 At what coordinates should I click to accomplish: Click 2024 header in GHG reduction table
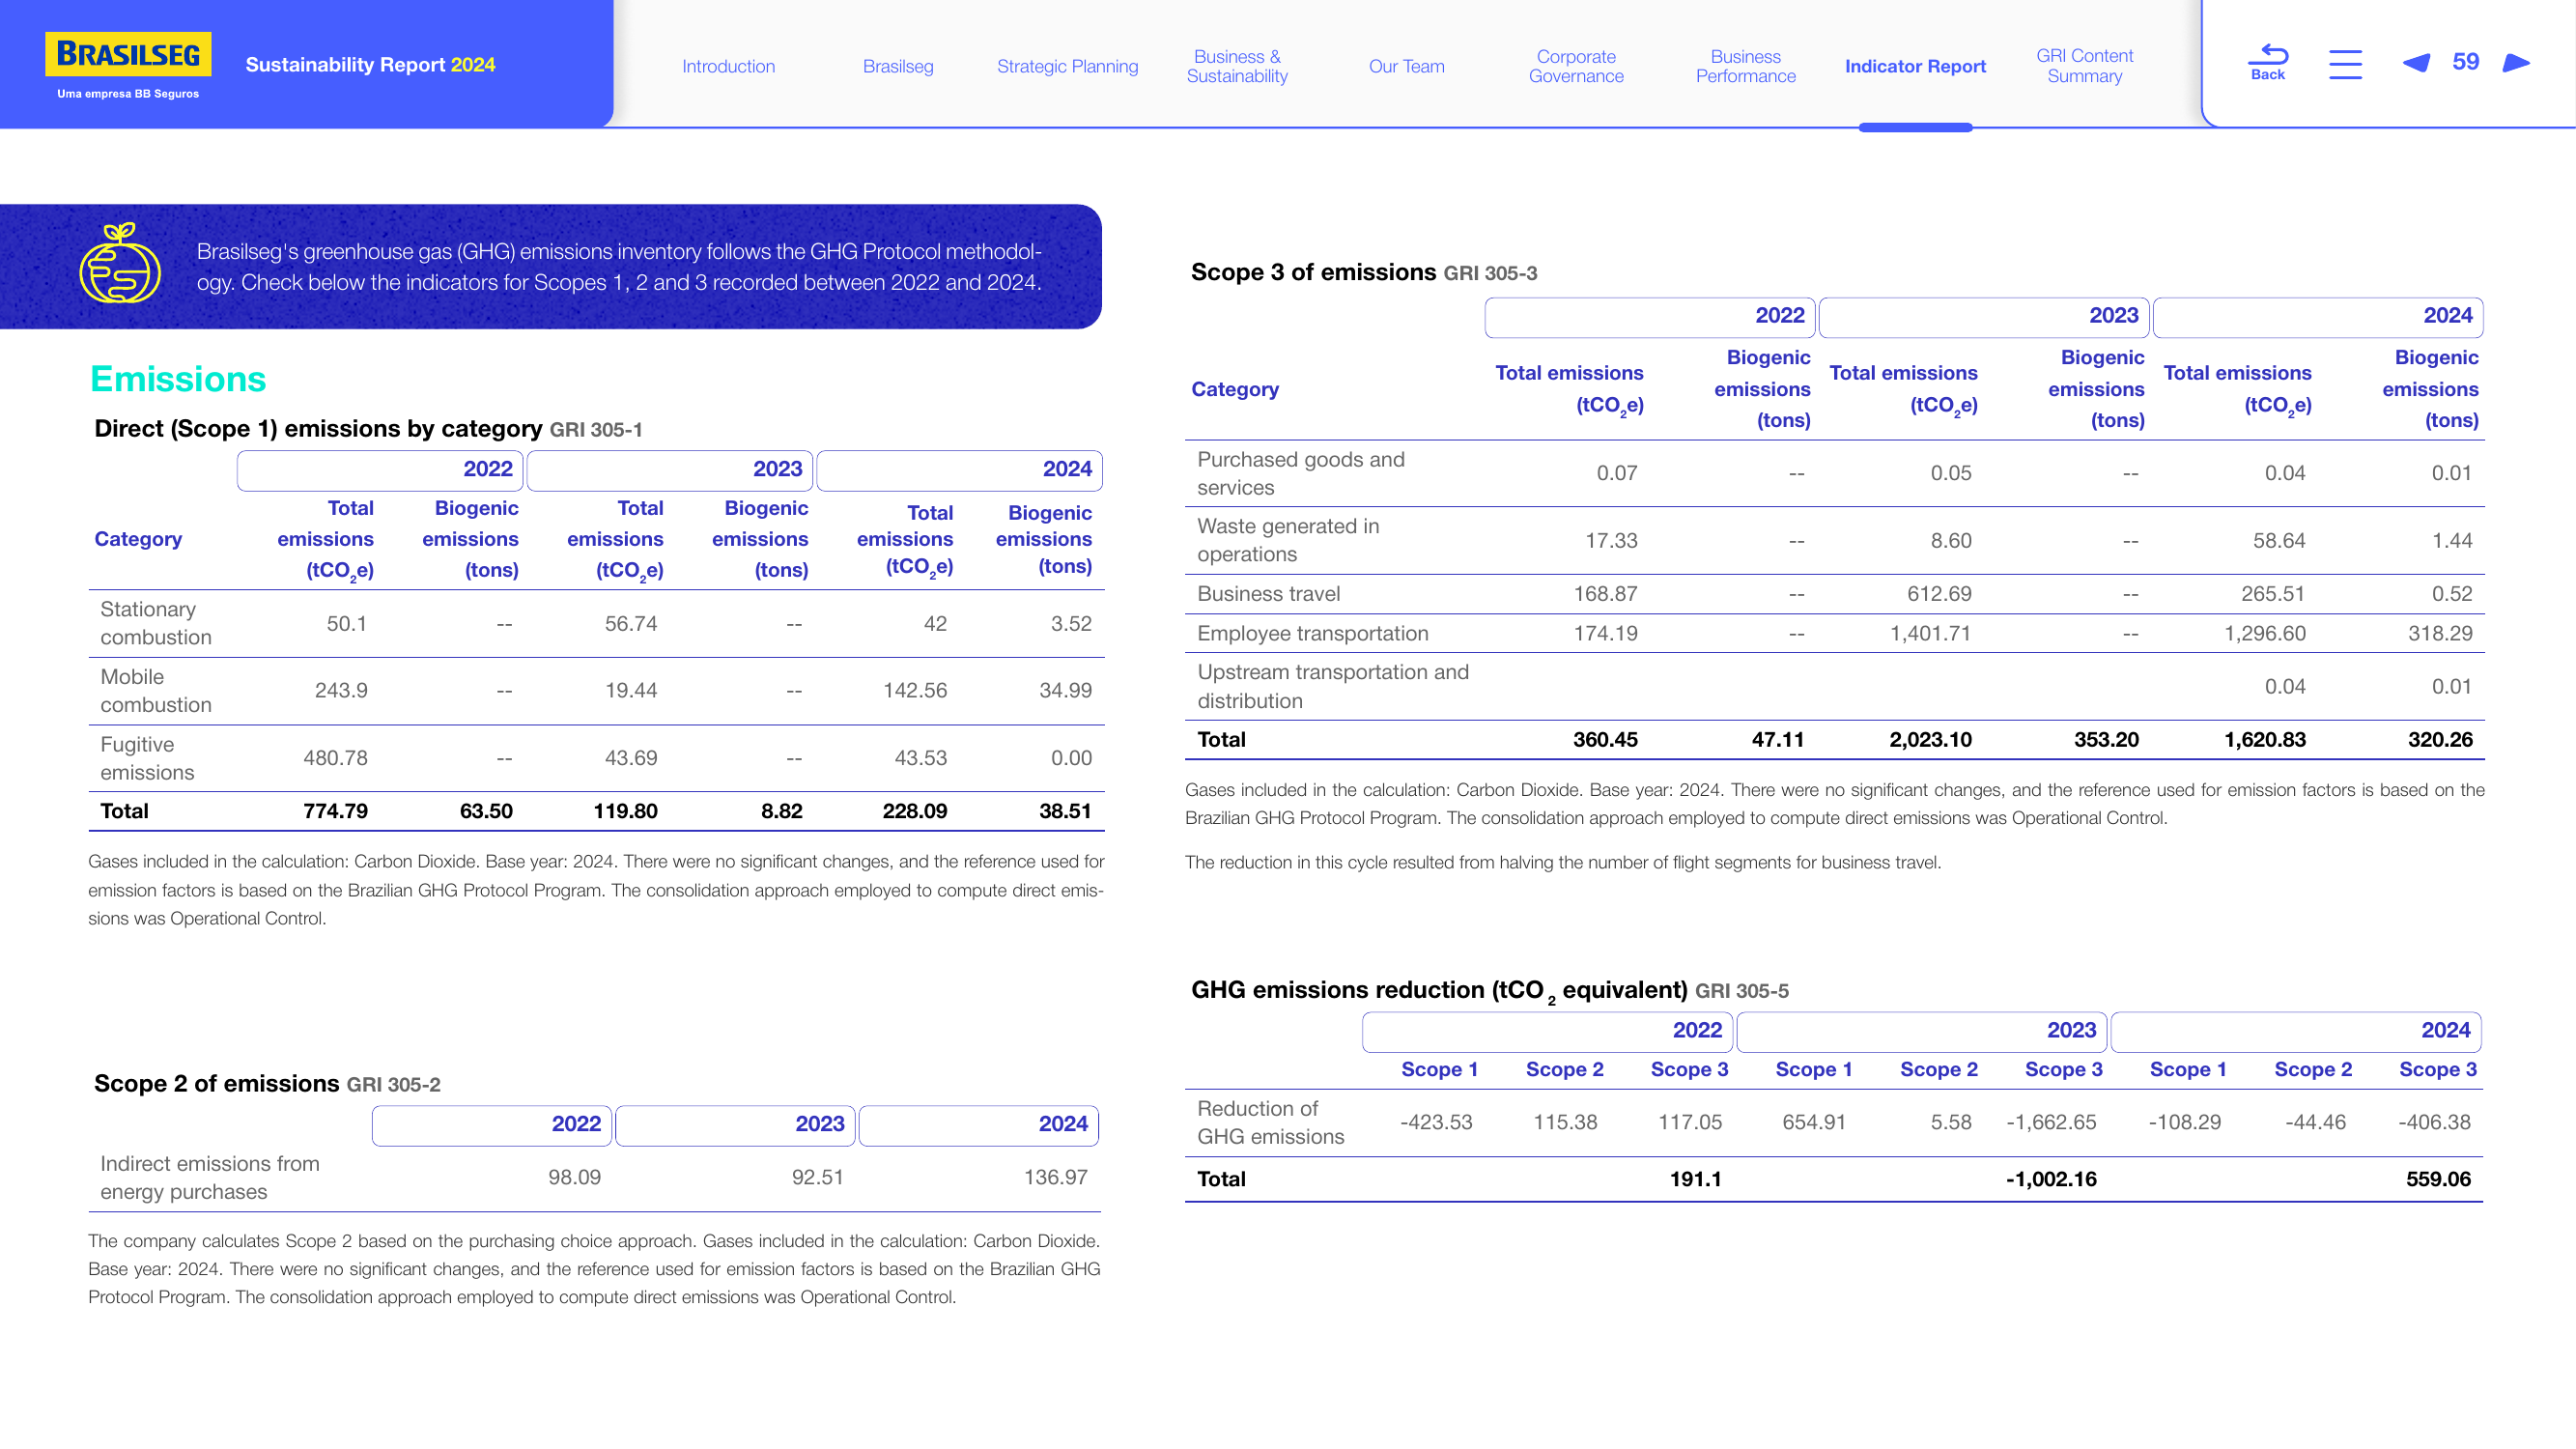tap(2296, 1031)
